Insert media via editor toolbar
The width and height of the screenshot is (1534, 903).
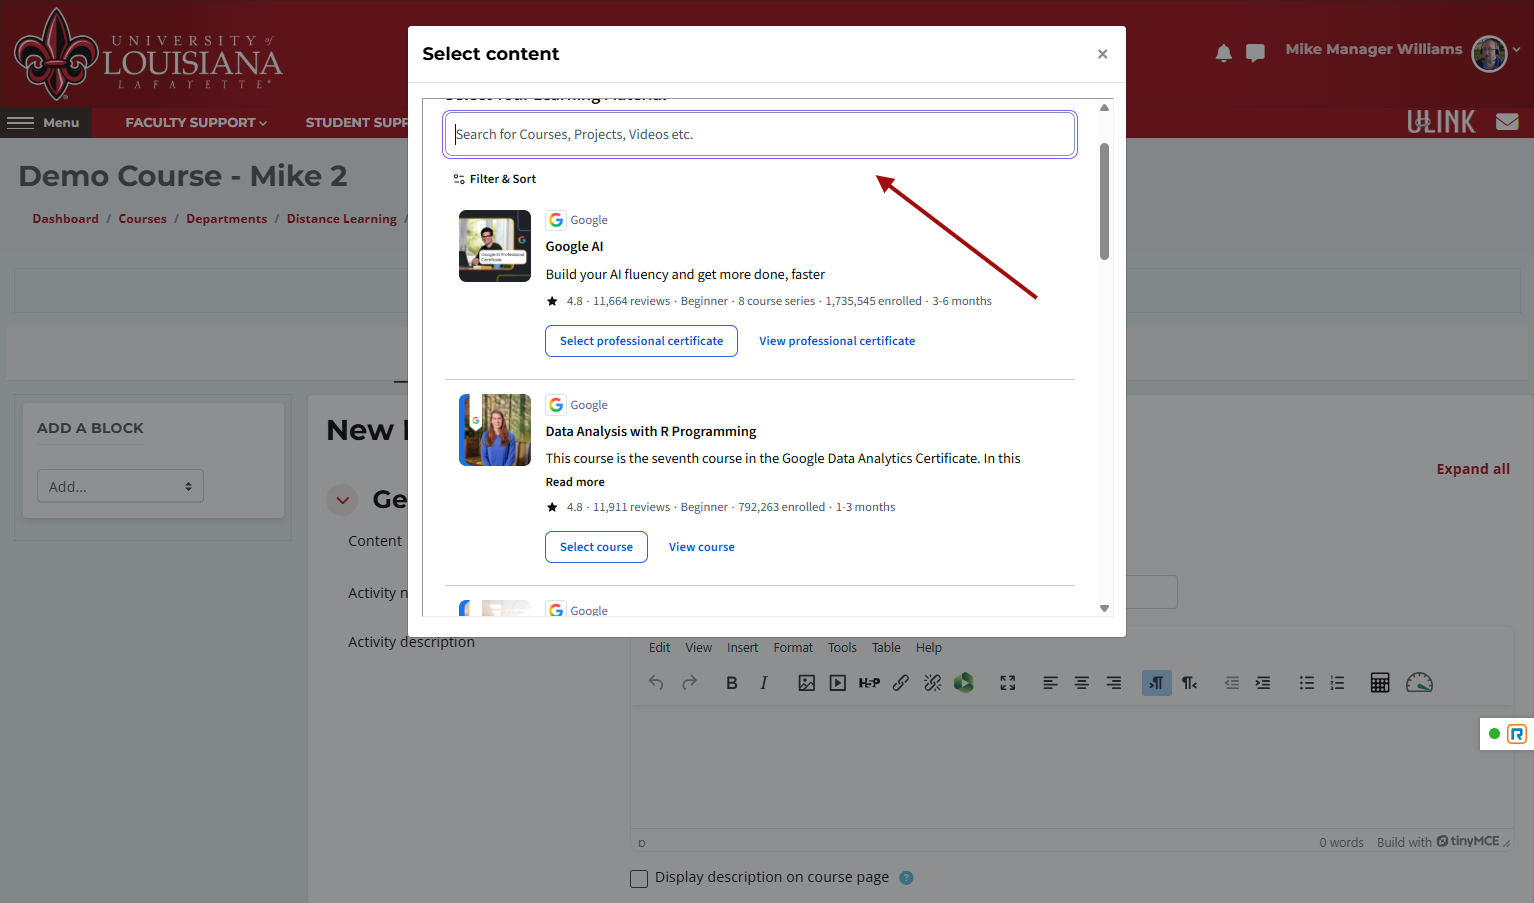coord(838,683)
